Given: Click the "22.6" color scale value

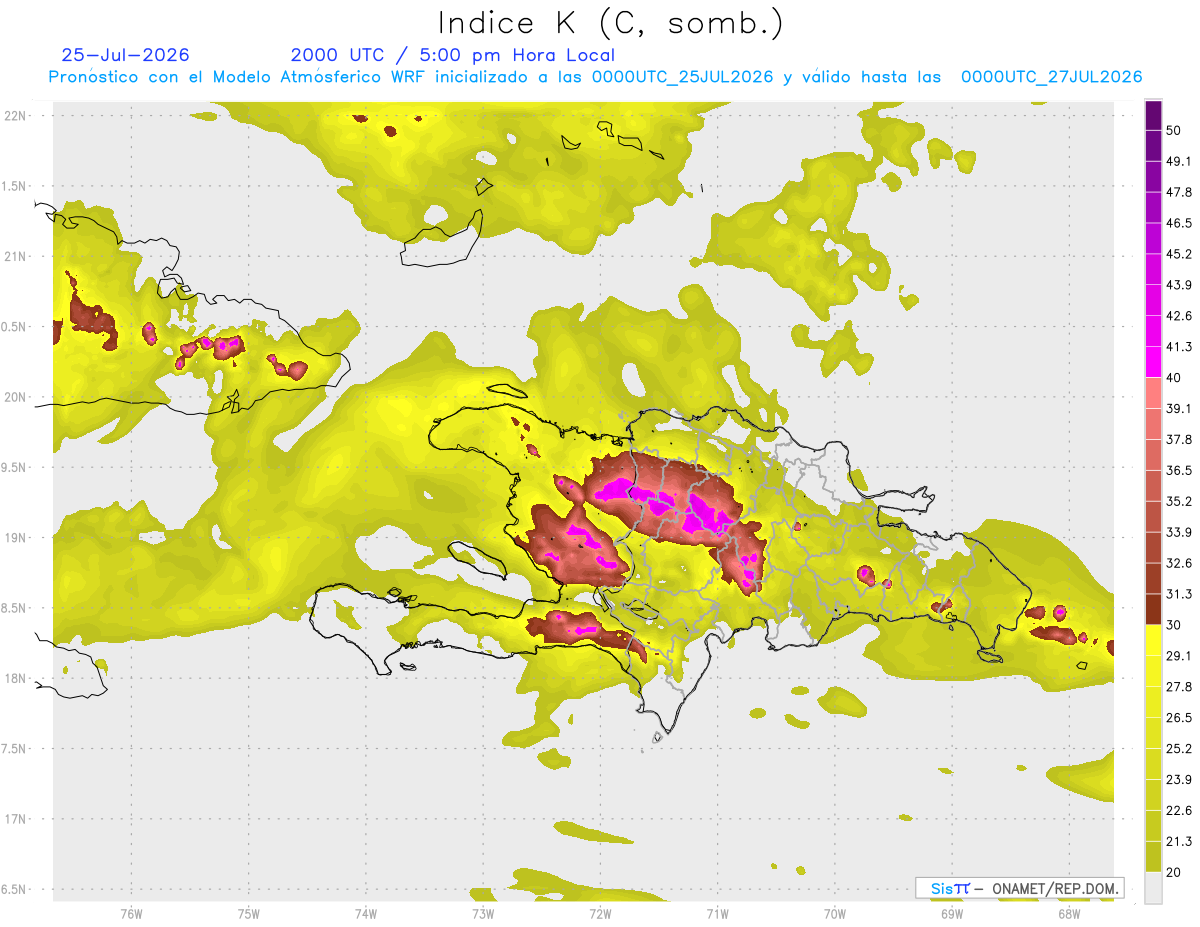Looking at the screenshot, I should [1179, 811].
